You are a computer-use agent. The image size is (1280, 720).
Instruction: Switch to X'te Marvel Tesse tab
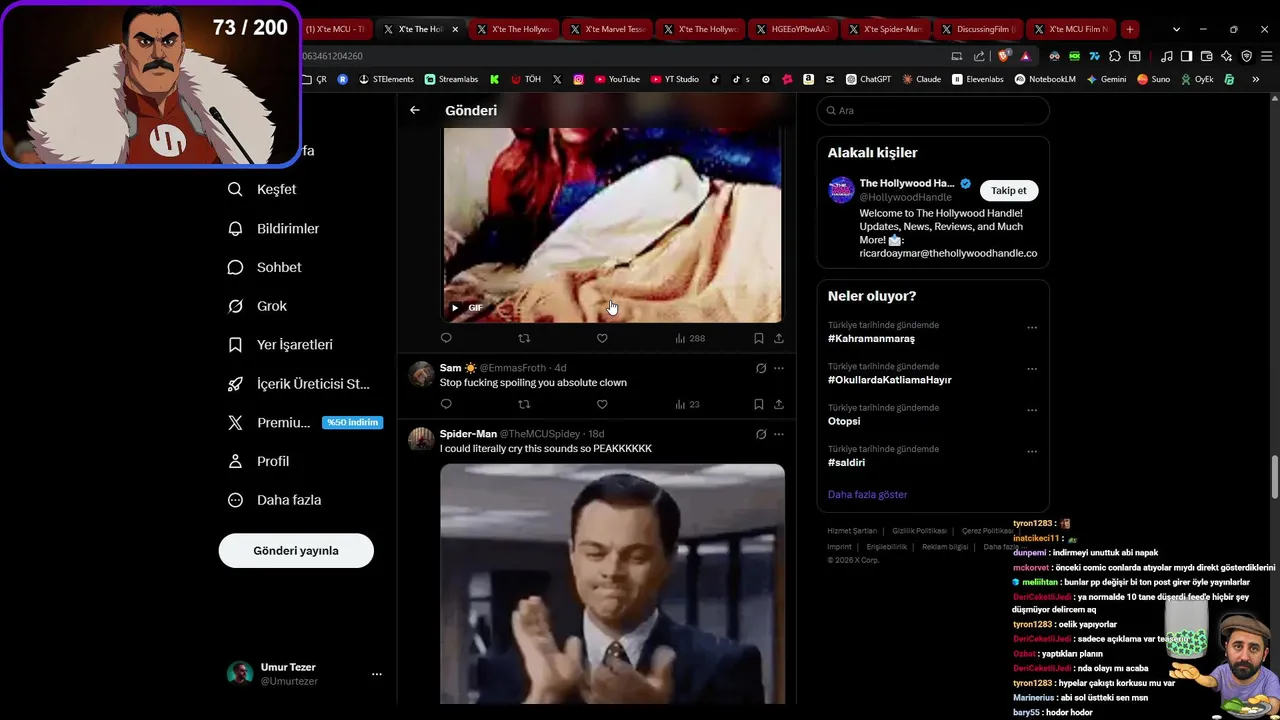click(x=607, y=29)
